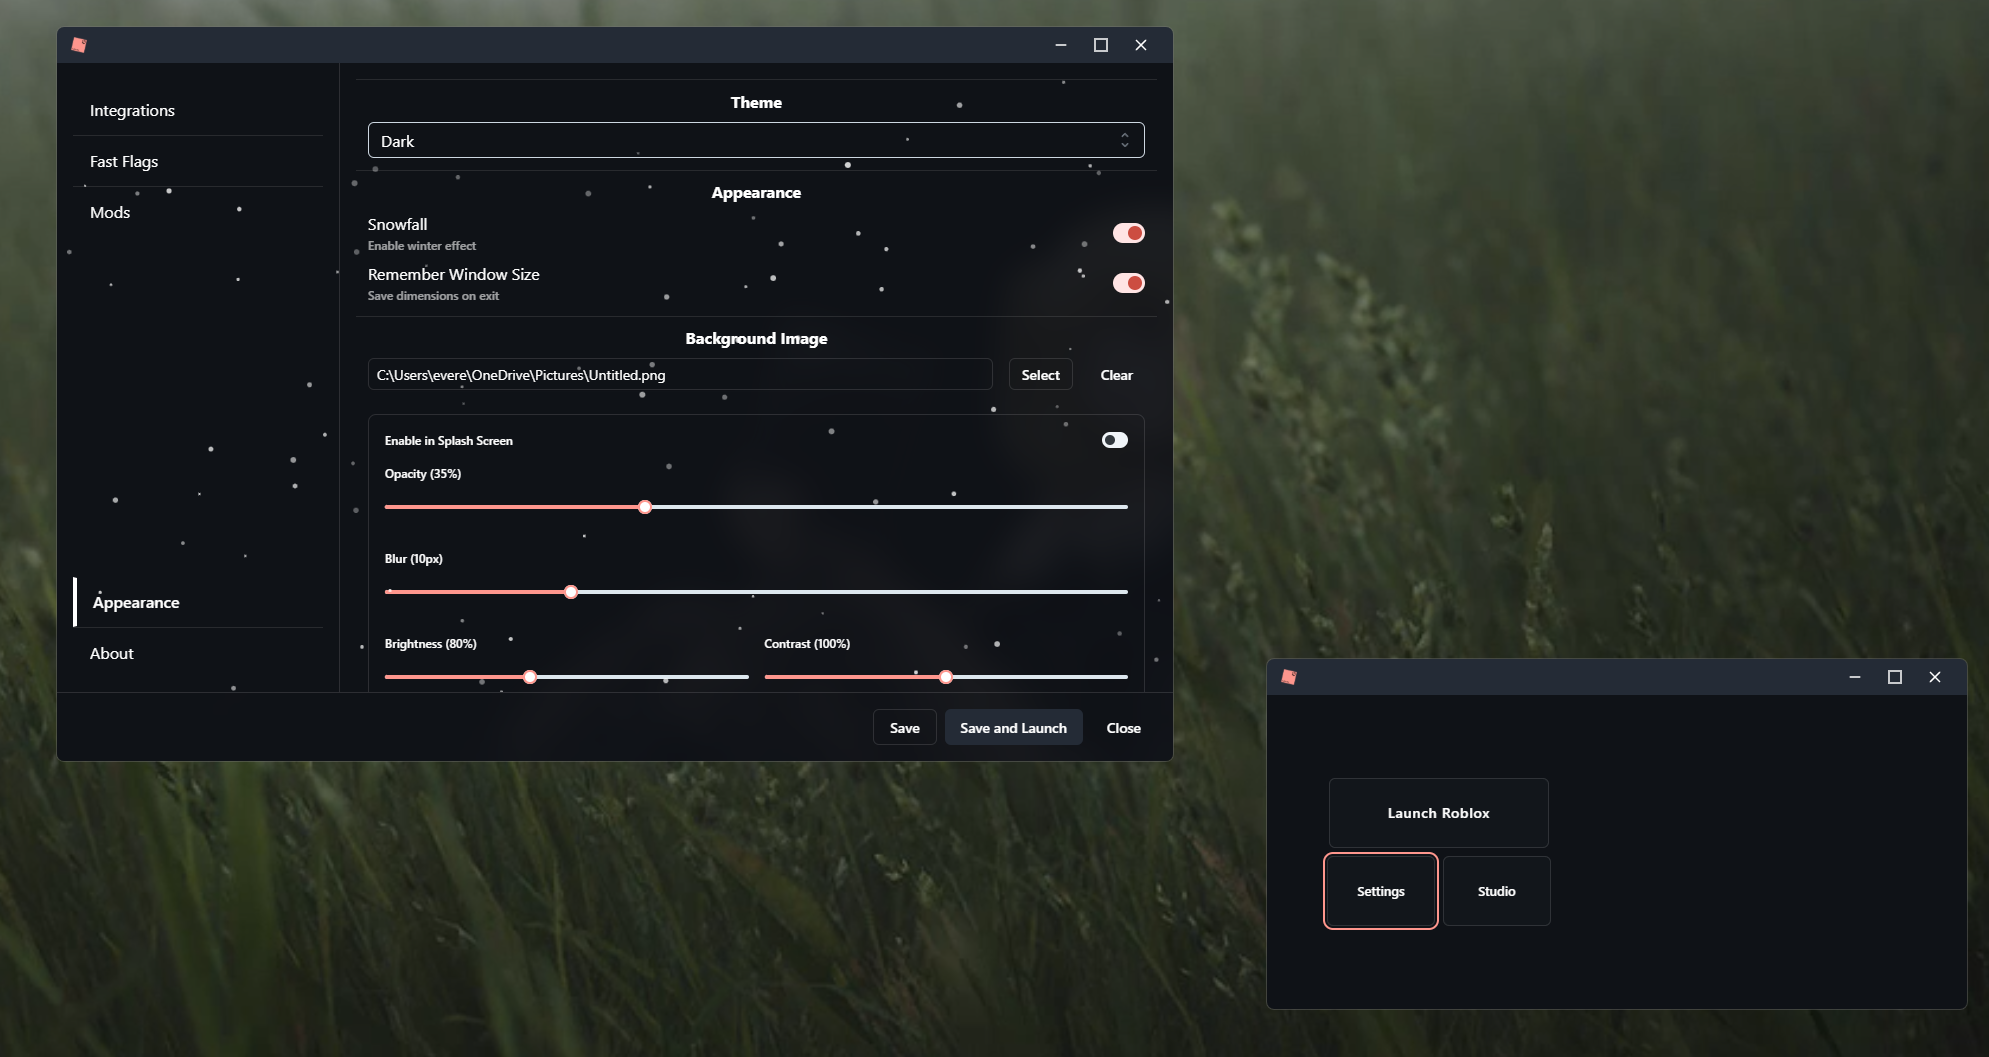Click Select to choose a background image
Image resolution: width=1989 pixels, height=1057 pixels.
1041,375
